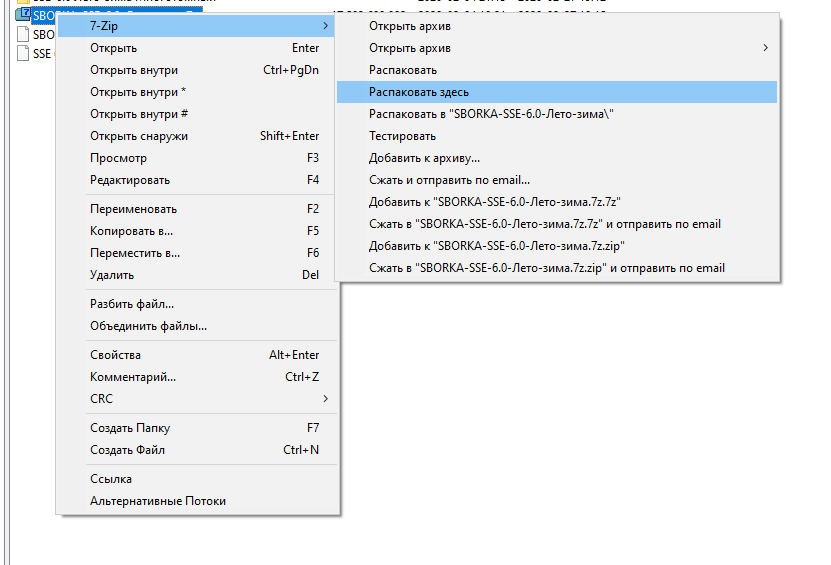
Task: Click the SSE file icon in list
Action: pyautogui.click(x=25, y=54)
